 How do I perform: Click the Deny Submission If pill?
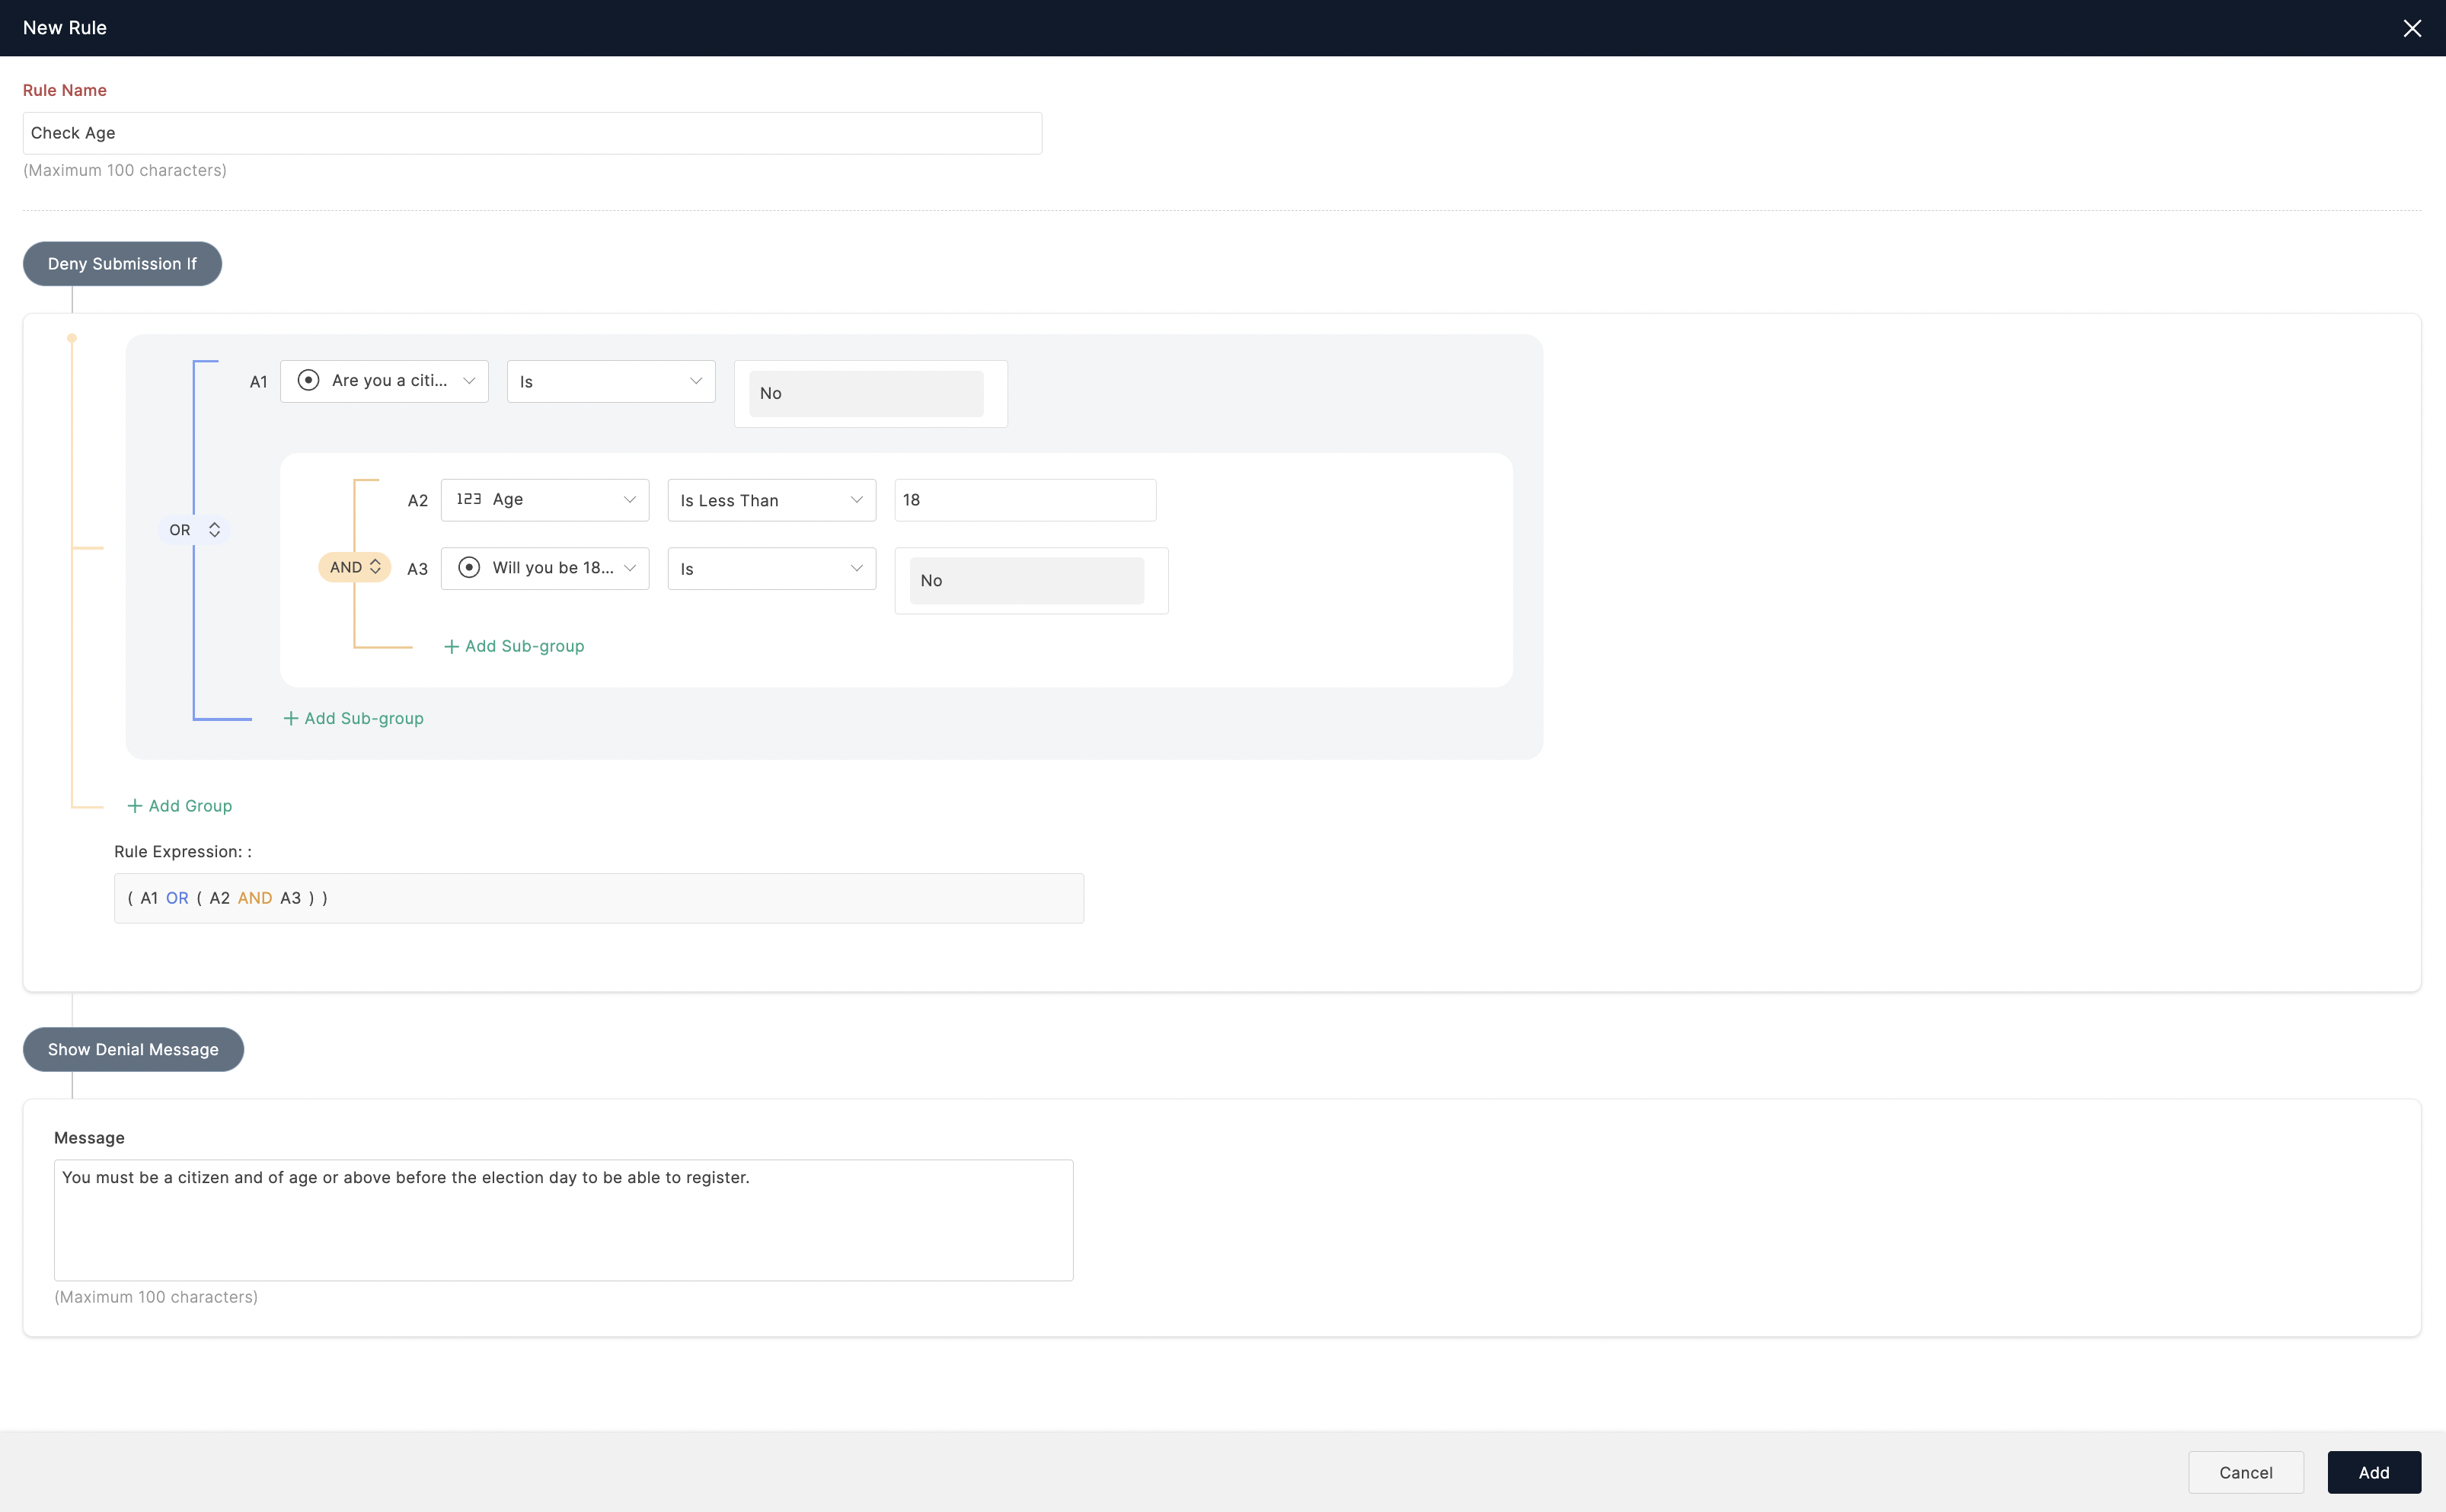click(x=122, y=264)
